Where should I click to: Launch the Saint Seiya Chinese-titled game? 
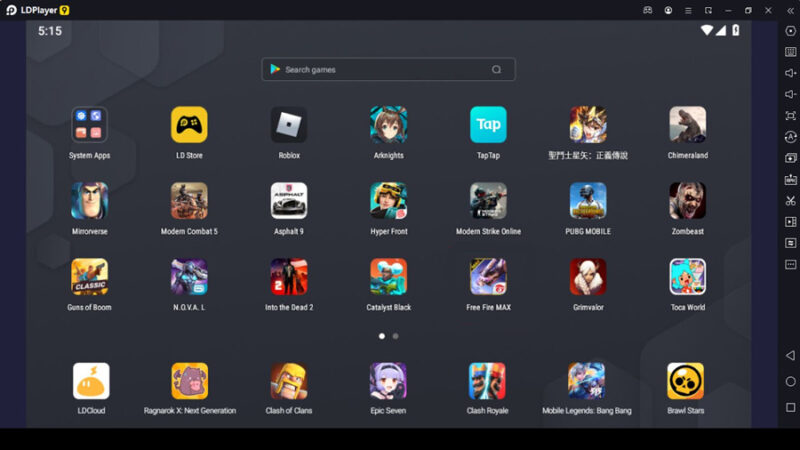[x=588, y=125]
